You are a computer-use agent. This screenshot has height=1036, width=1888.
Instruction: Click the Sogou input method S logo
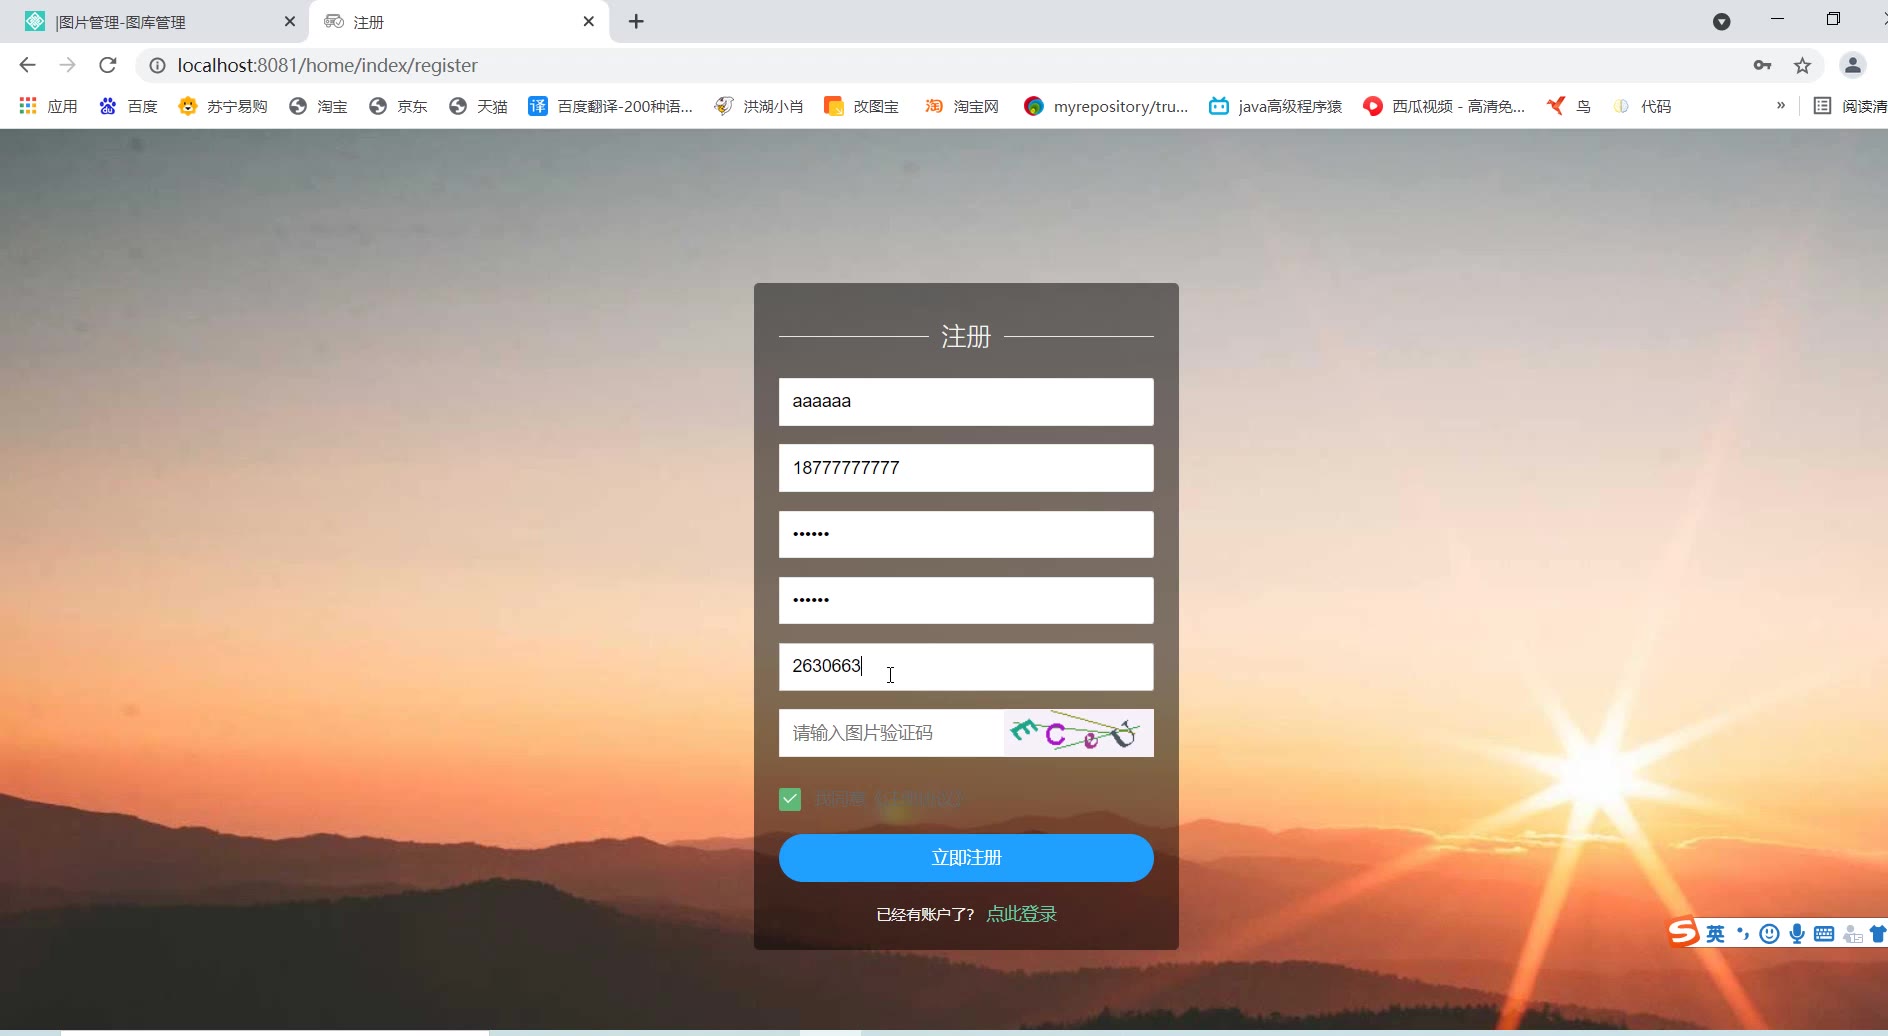pyautogui.click(x=1683, y=932)
